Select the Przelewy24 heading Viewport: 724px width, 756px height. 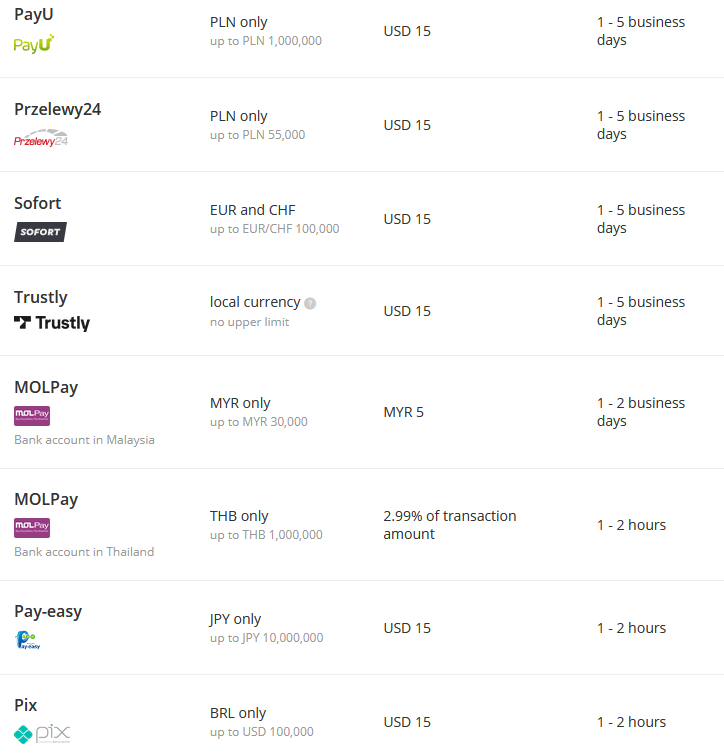point(57,109)
